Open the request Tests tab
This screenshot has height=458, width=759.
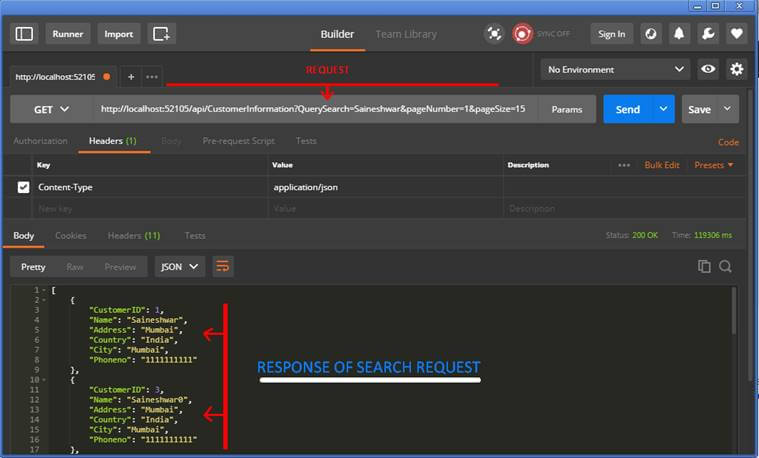306,141
